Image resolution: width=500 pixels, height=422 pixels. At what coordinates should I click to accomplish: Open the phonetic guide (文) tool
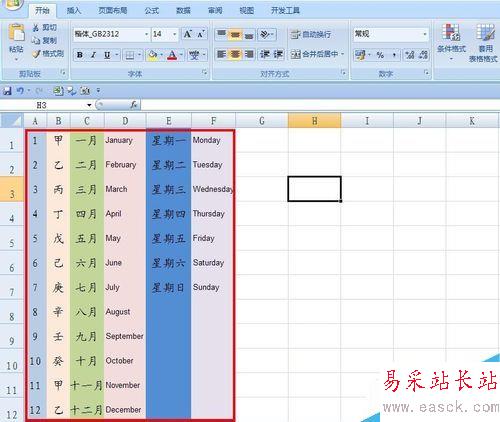click(194, 55)
